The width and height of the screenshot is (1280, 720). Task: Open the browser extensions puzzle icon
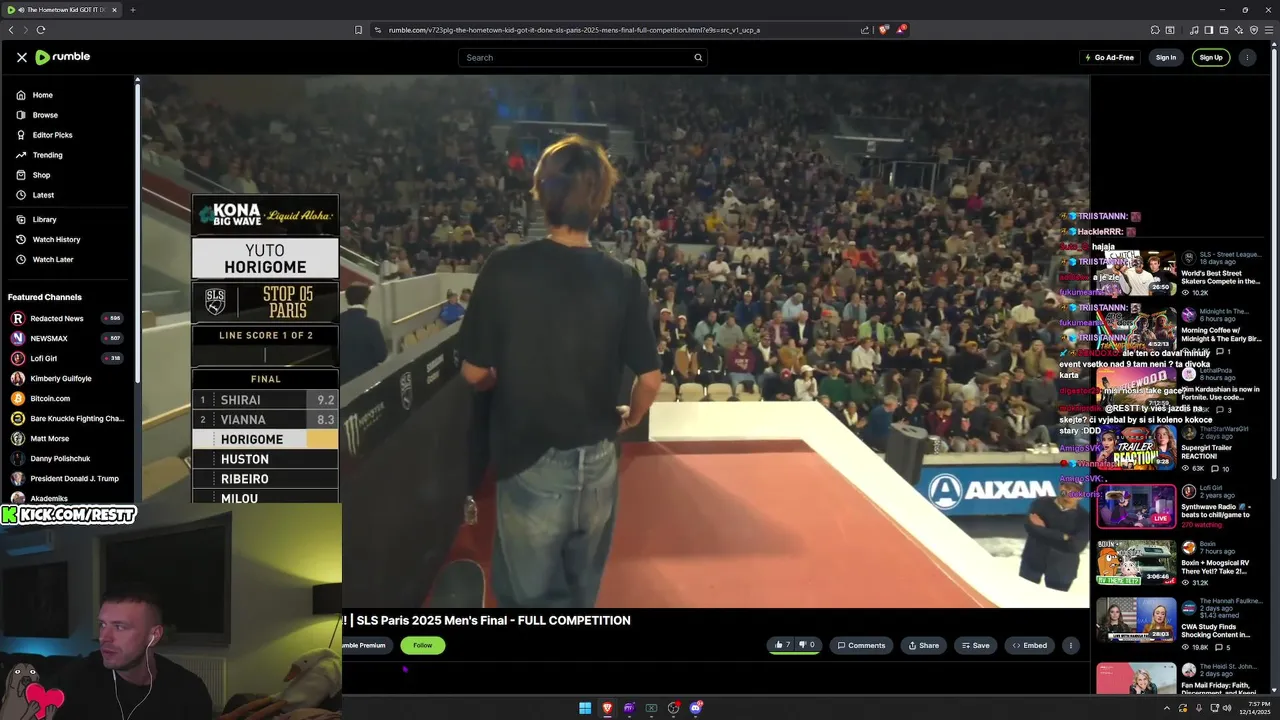point(1155,30)
